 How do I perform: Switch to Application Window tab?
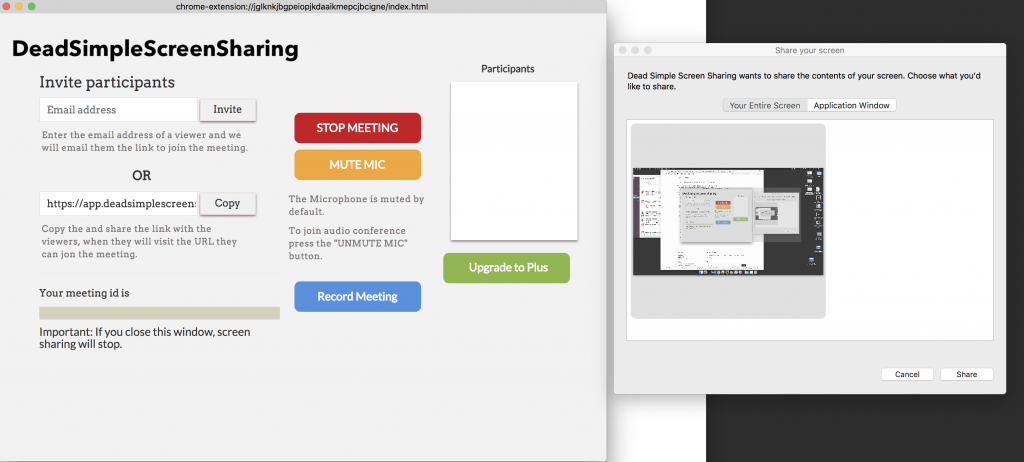point(852,105)
